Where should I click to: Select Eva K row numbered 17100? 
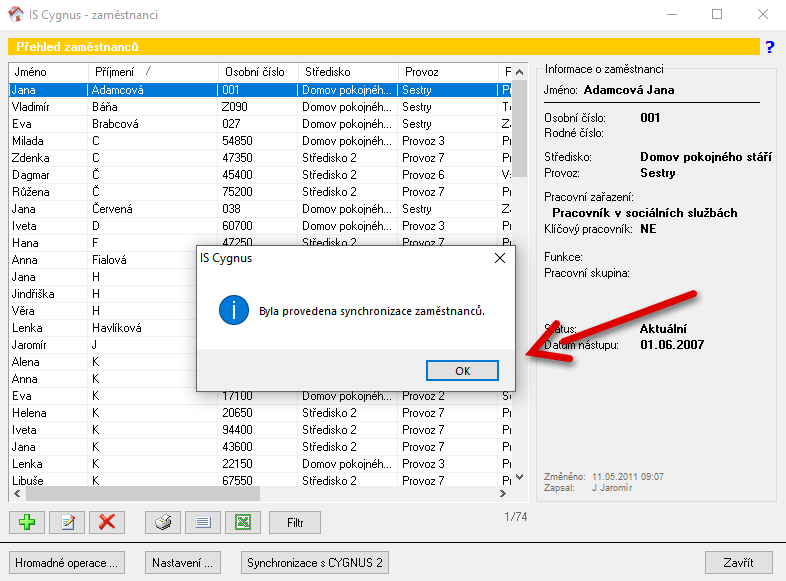[261, 397]
